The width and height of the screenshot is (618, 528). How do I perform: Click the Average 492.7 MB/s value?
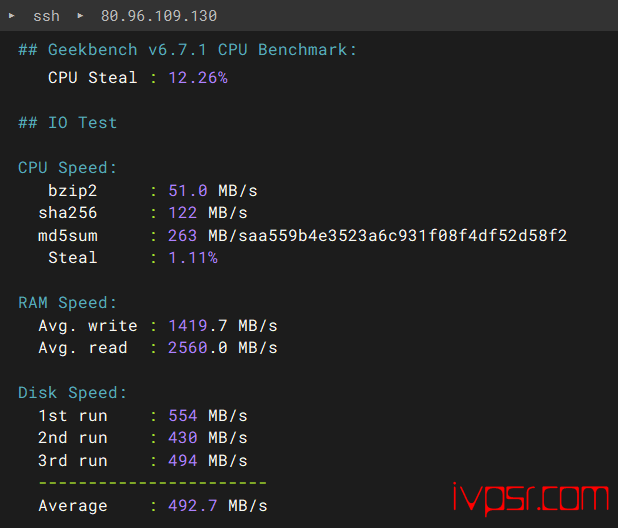pyautogui.click(x=218, y=506)
